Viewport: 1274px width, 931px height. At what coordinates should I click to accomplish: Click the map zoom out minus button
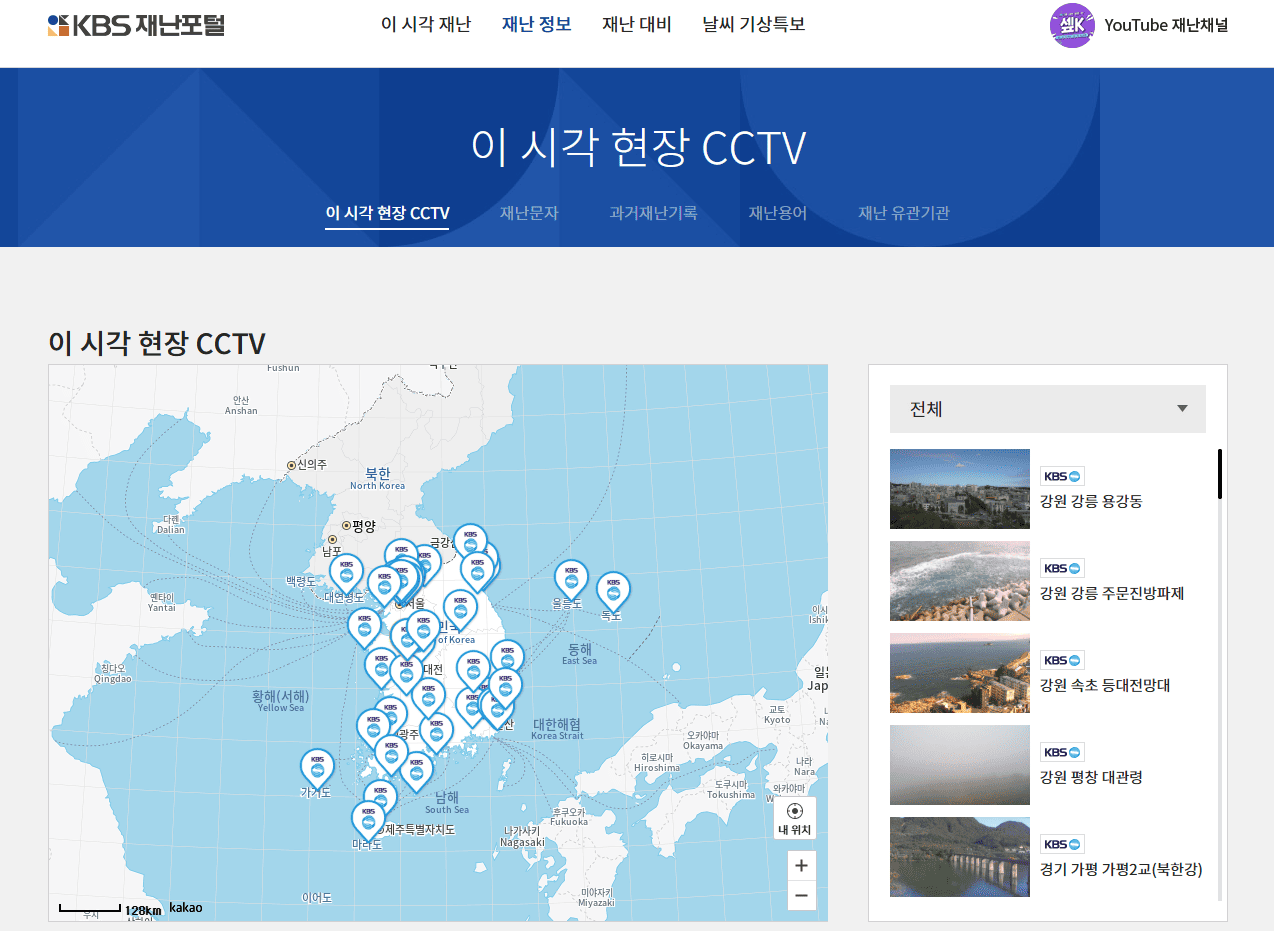point(800,896)
